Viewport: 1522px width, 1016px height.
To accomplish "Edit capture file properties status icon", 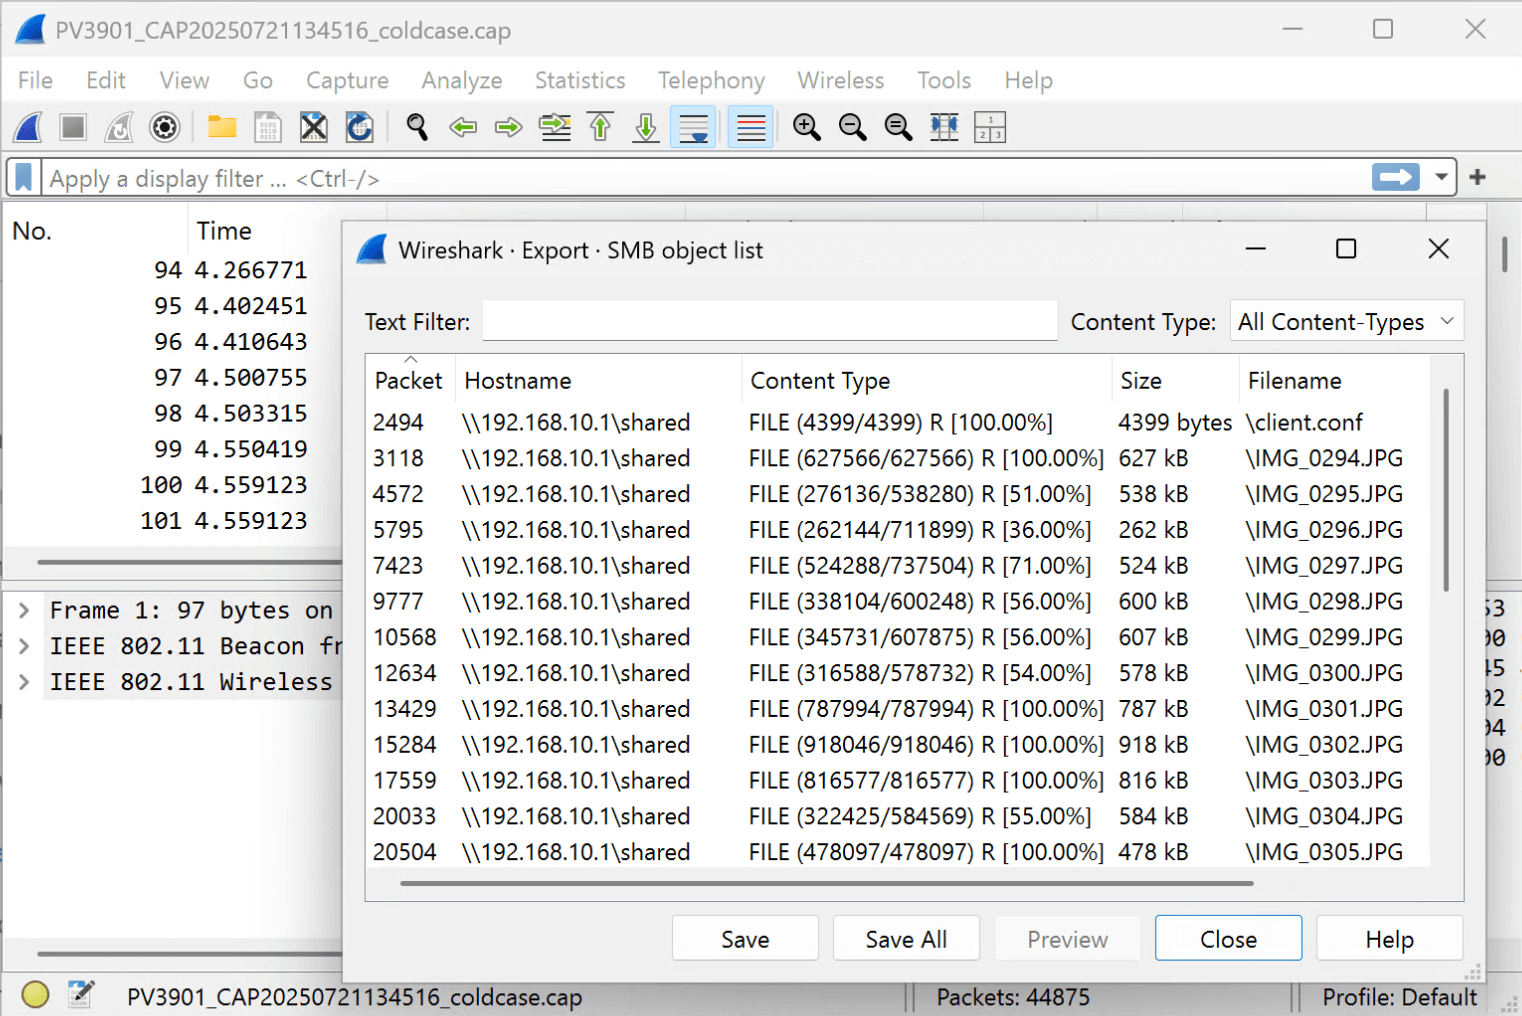I will (81, 994).
